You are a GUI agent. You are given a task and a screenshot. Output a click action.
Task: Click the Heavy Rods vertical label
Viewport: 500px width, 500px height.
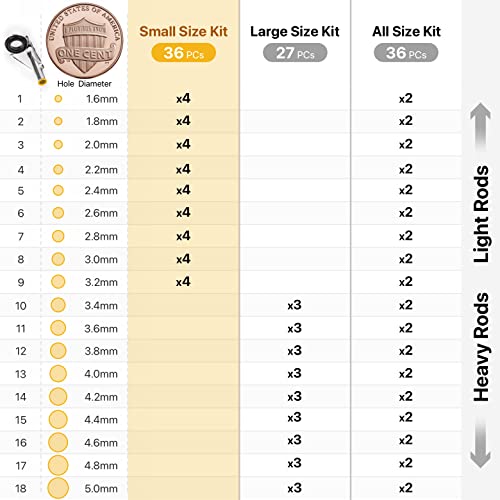pos(481,347)
